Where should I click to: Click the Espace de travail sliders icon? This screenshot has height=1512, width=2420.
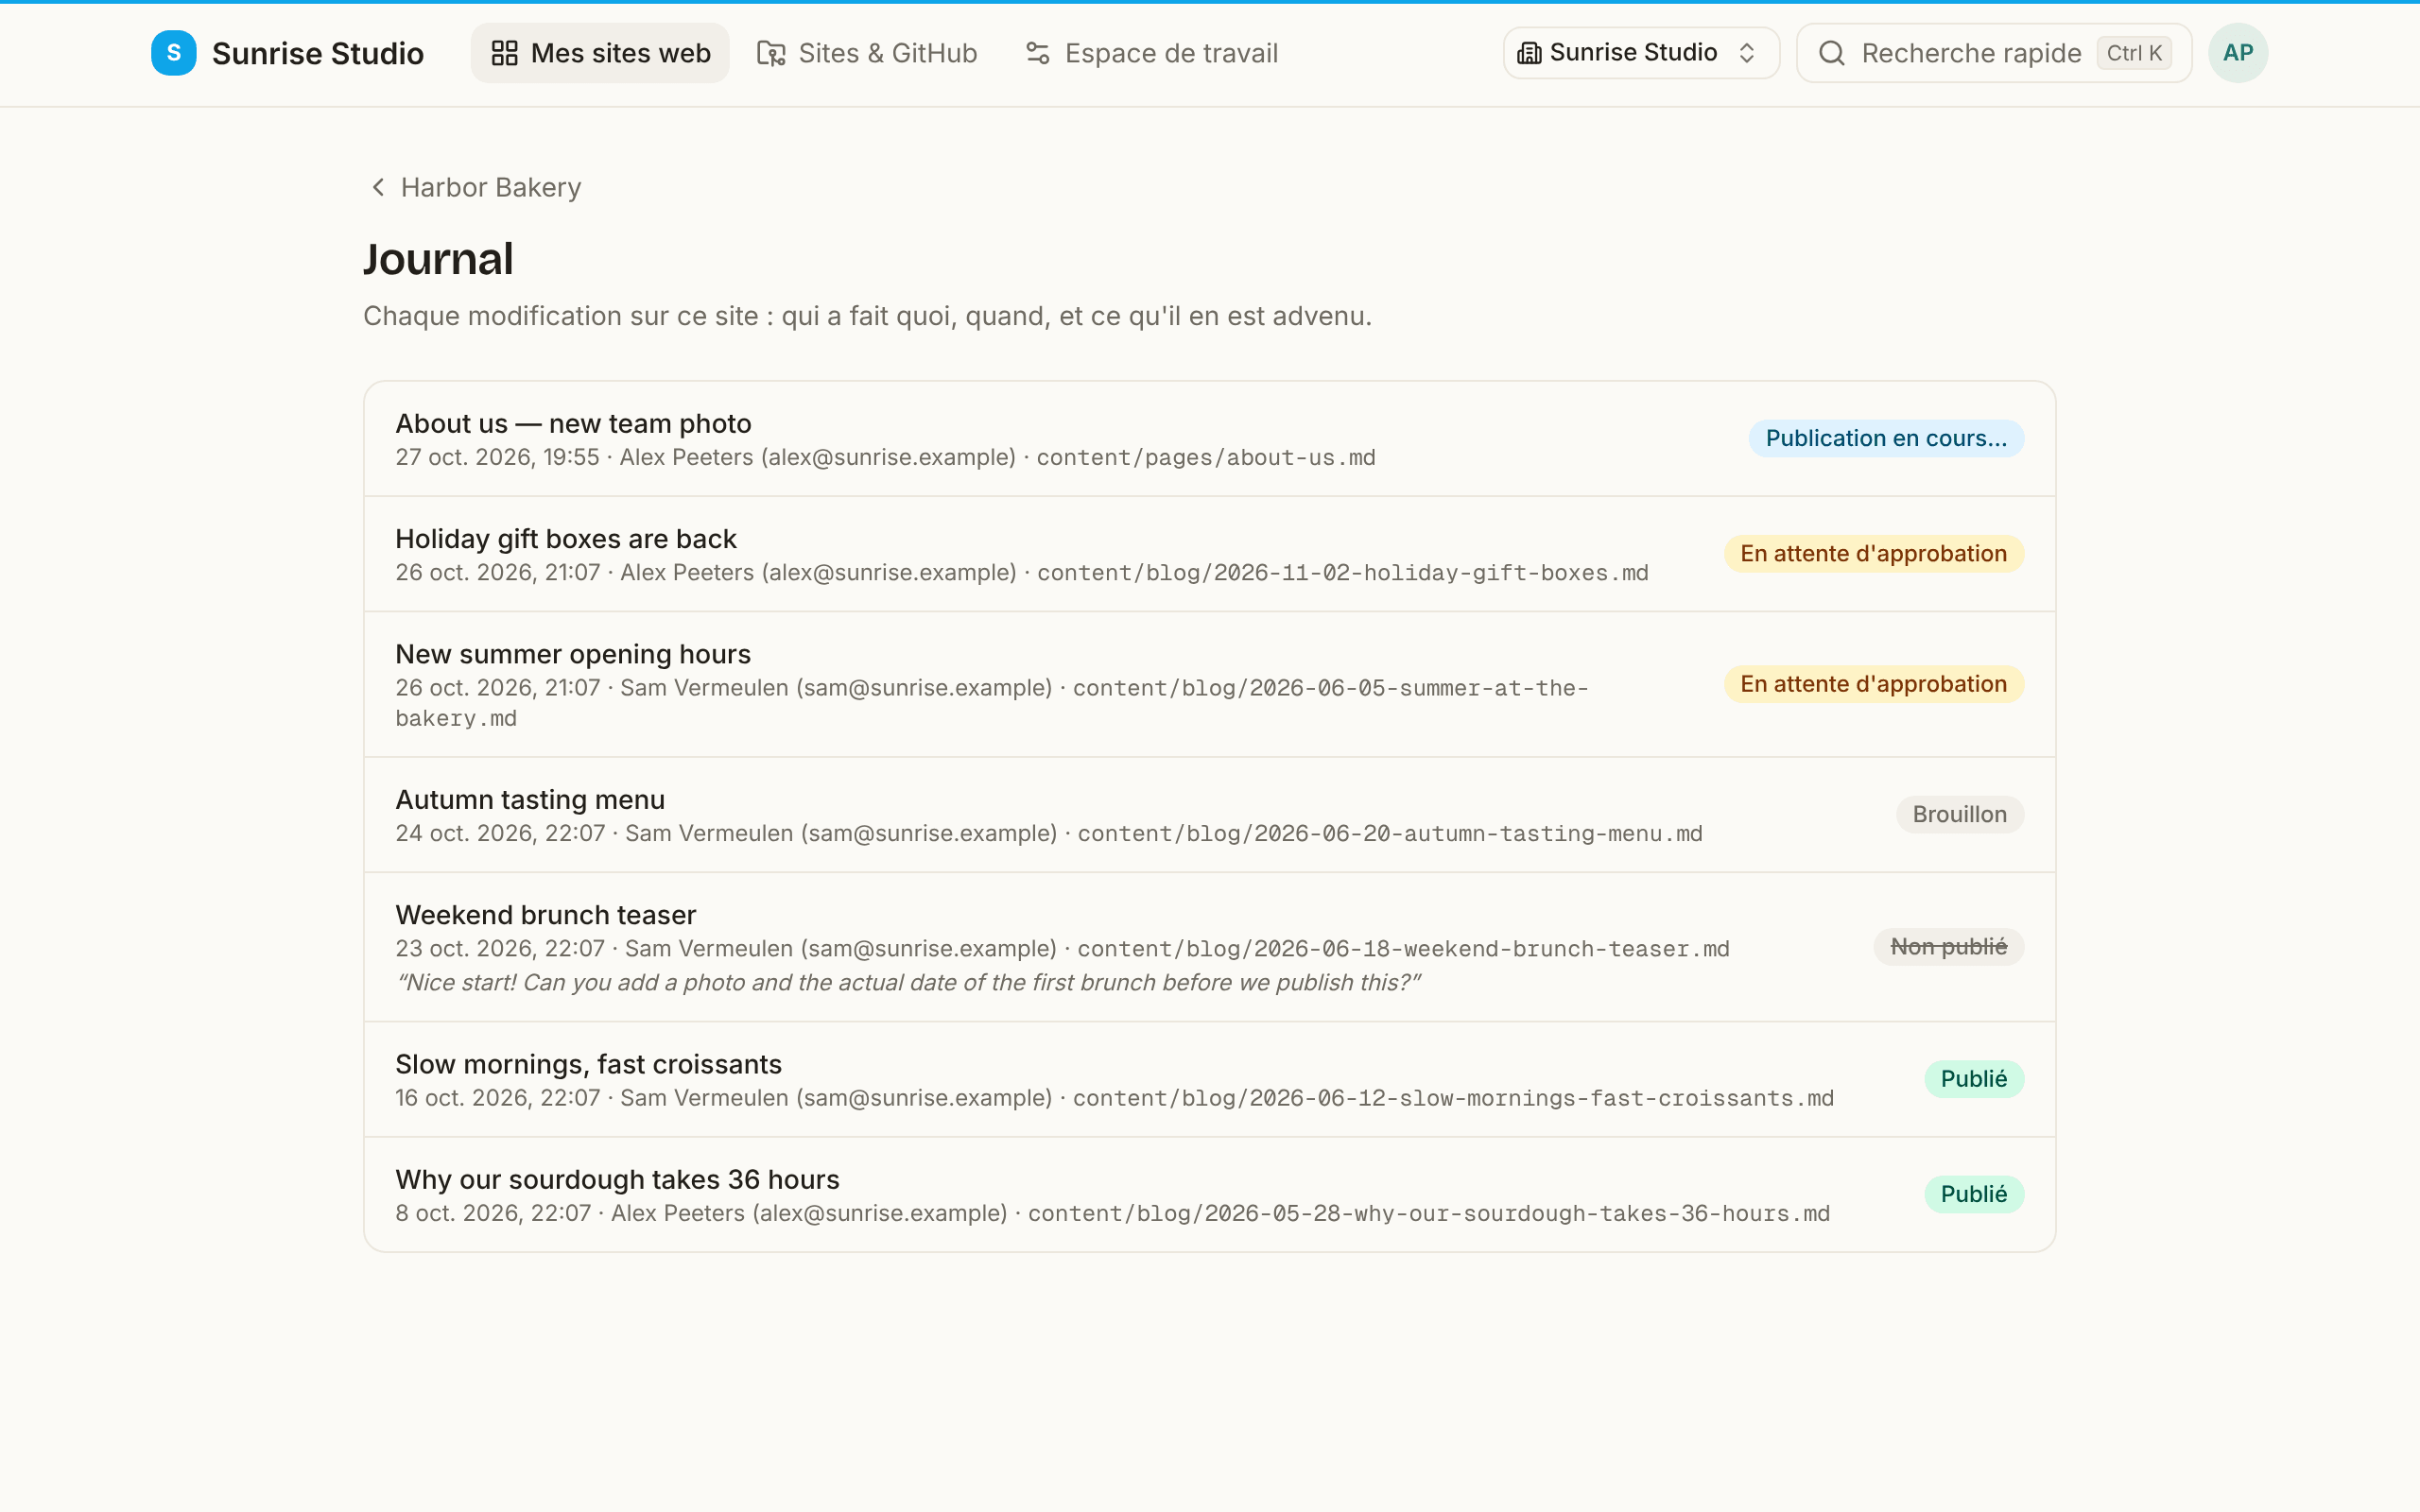tap(1037, 53)
